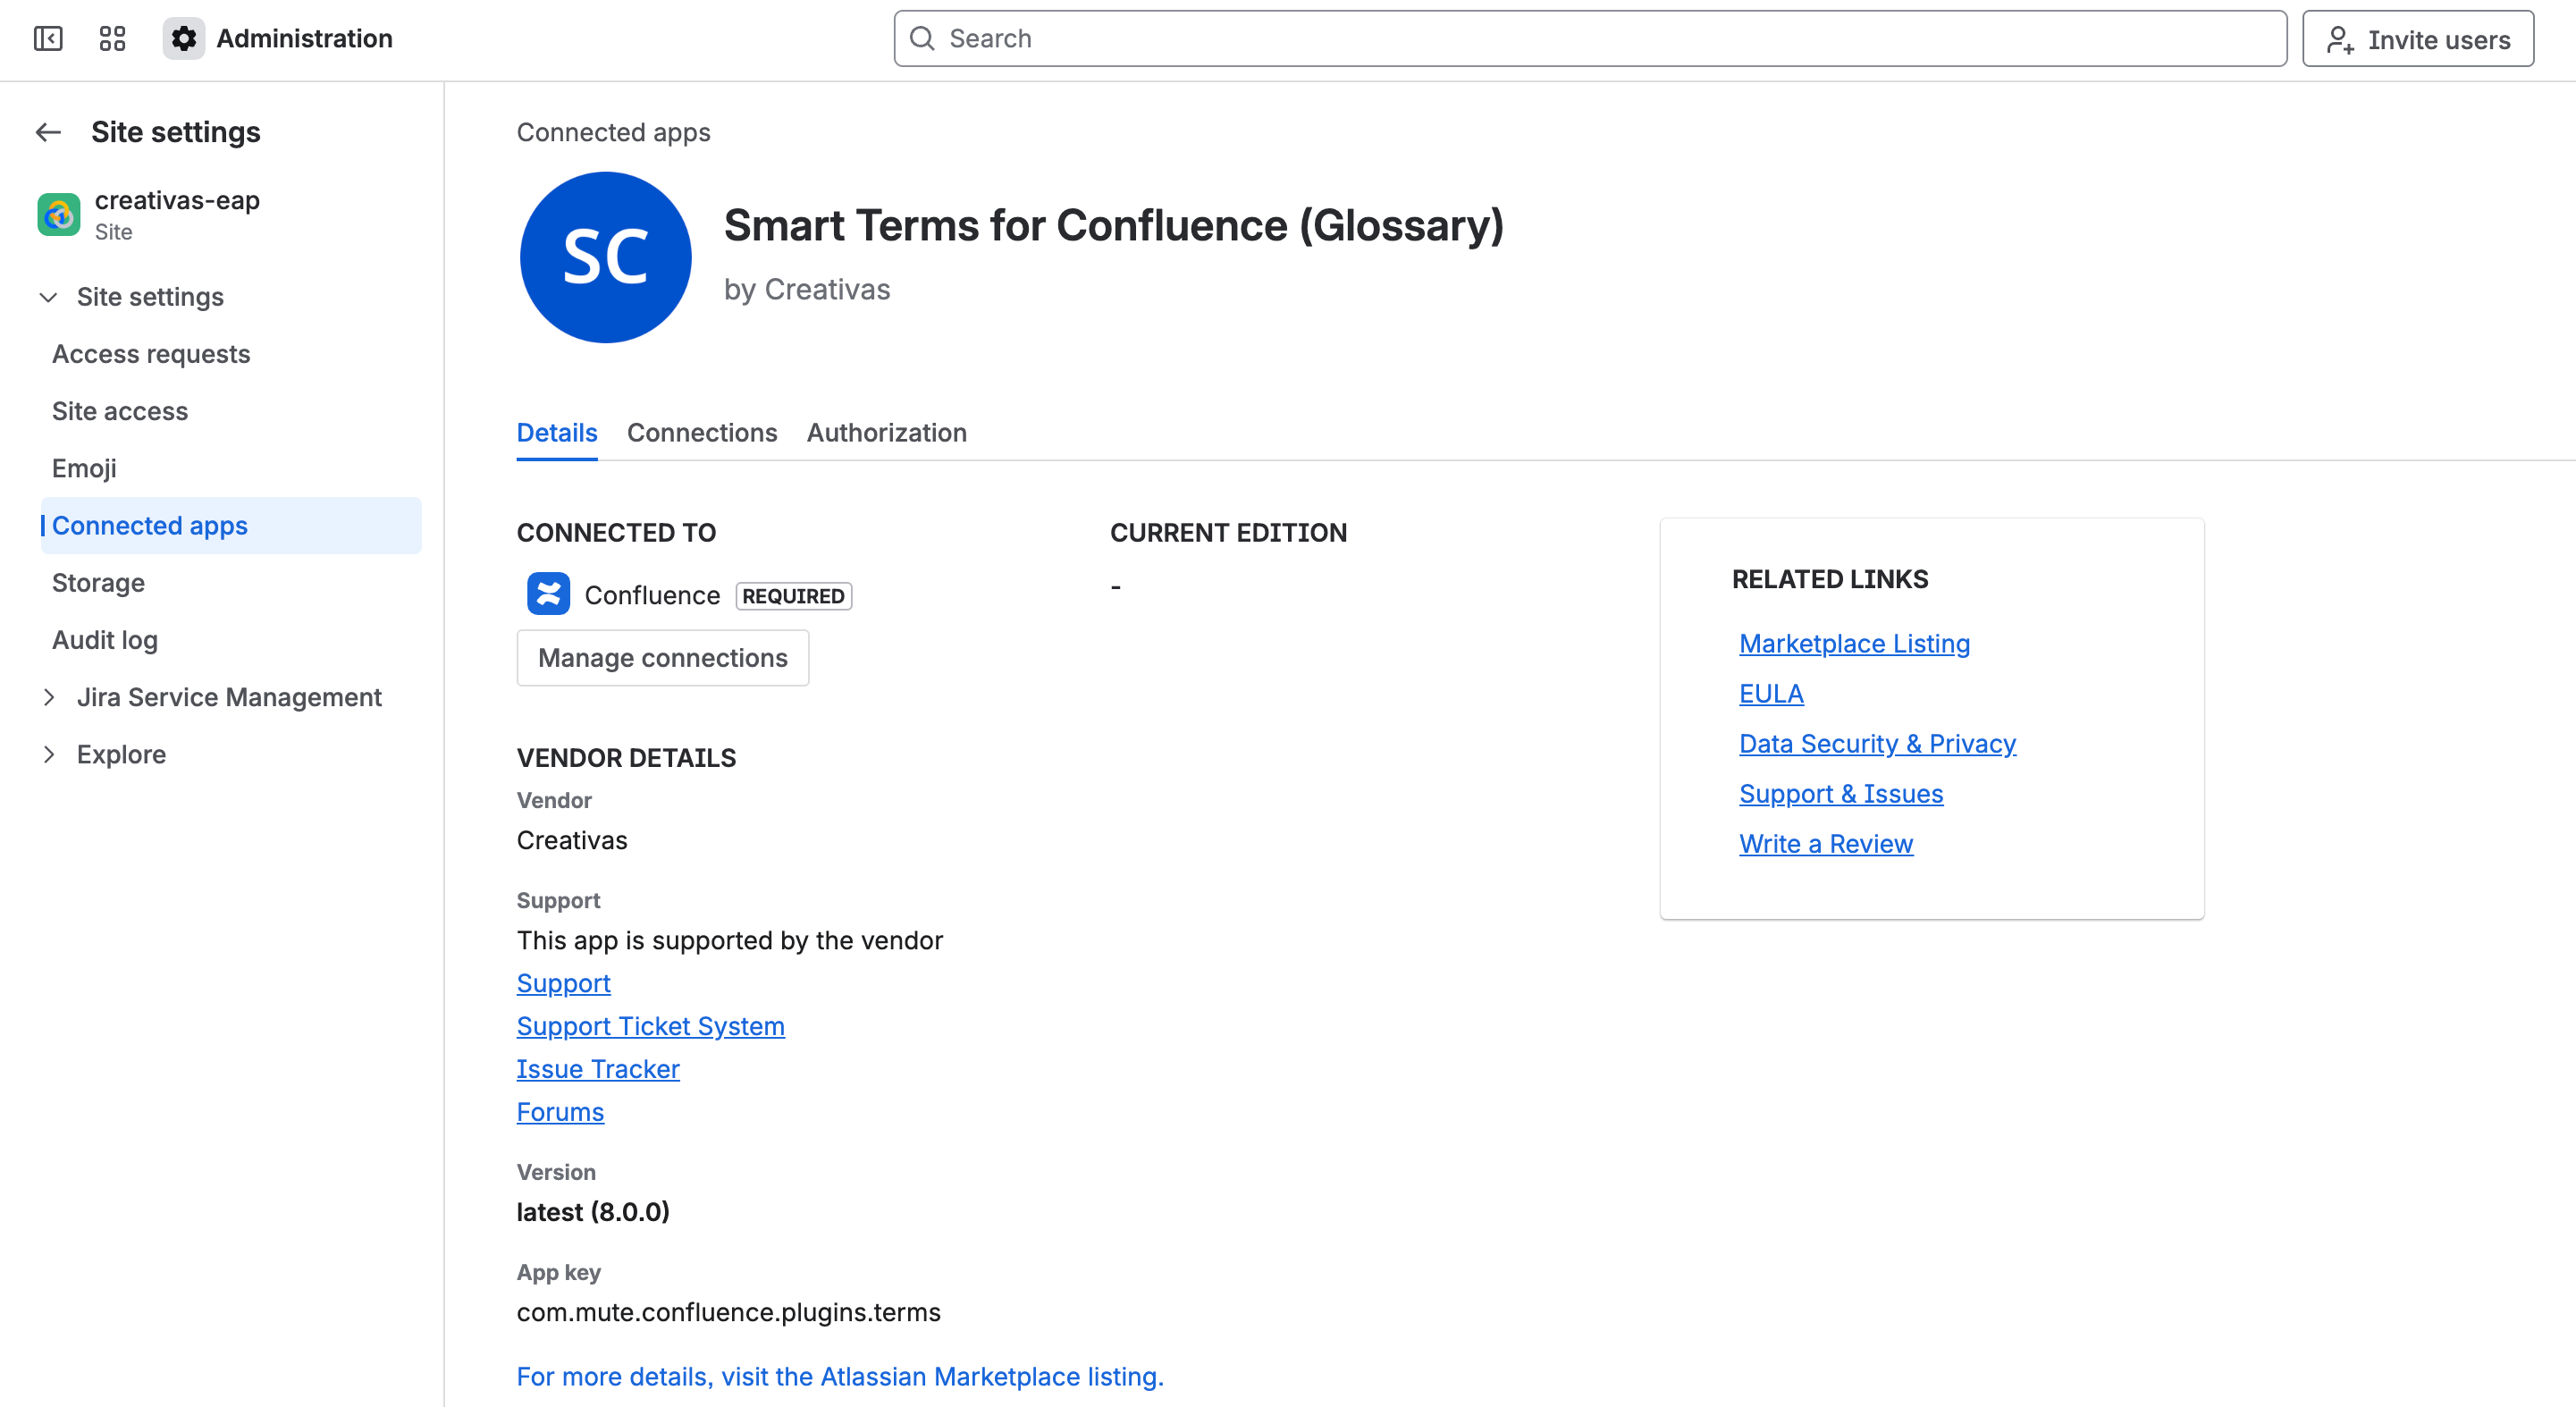This screenshot has width=2576, height=1407.
Task: Open Audit log in sidebar
Action: pos(104,640)
